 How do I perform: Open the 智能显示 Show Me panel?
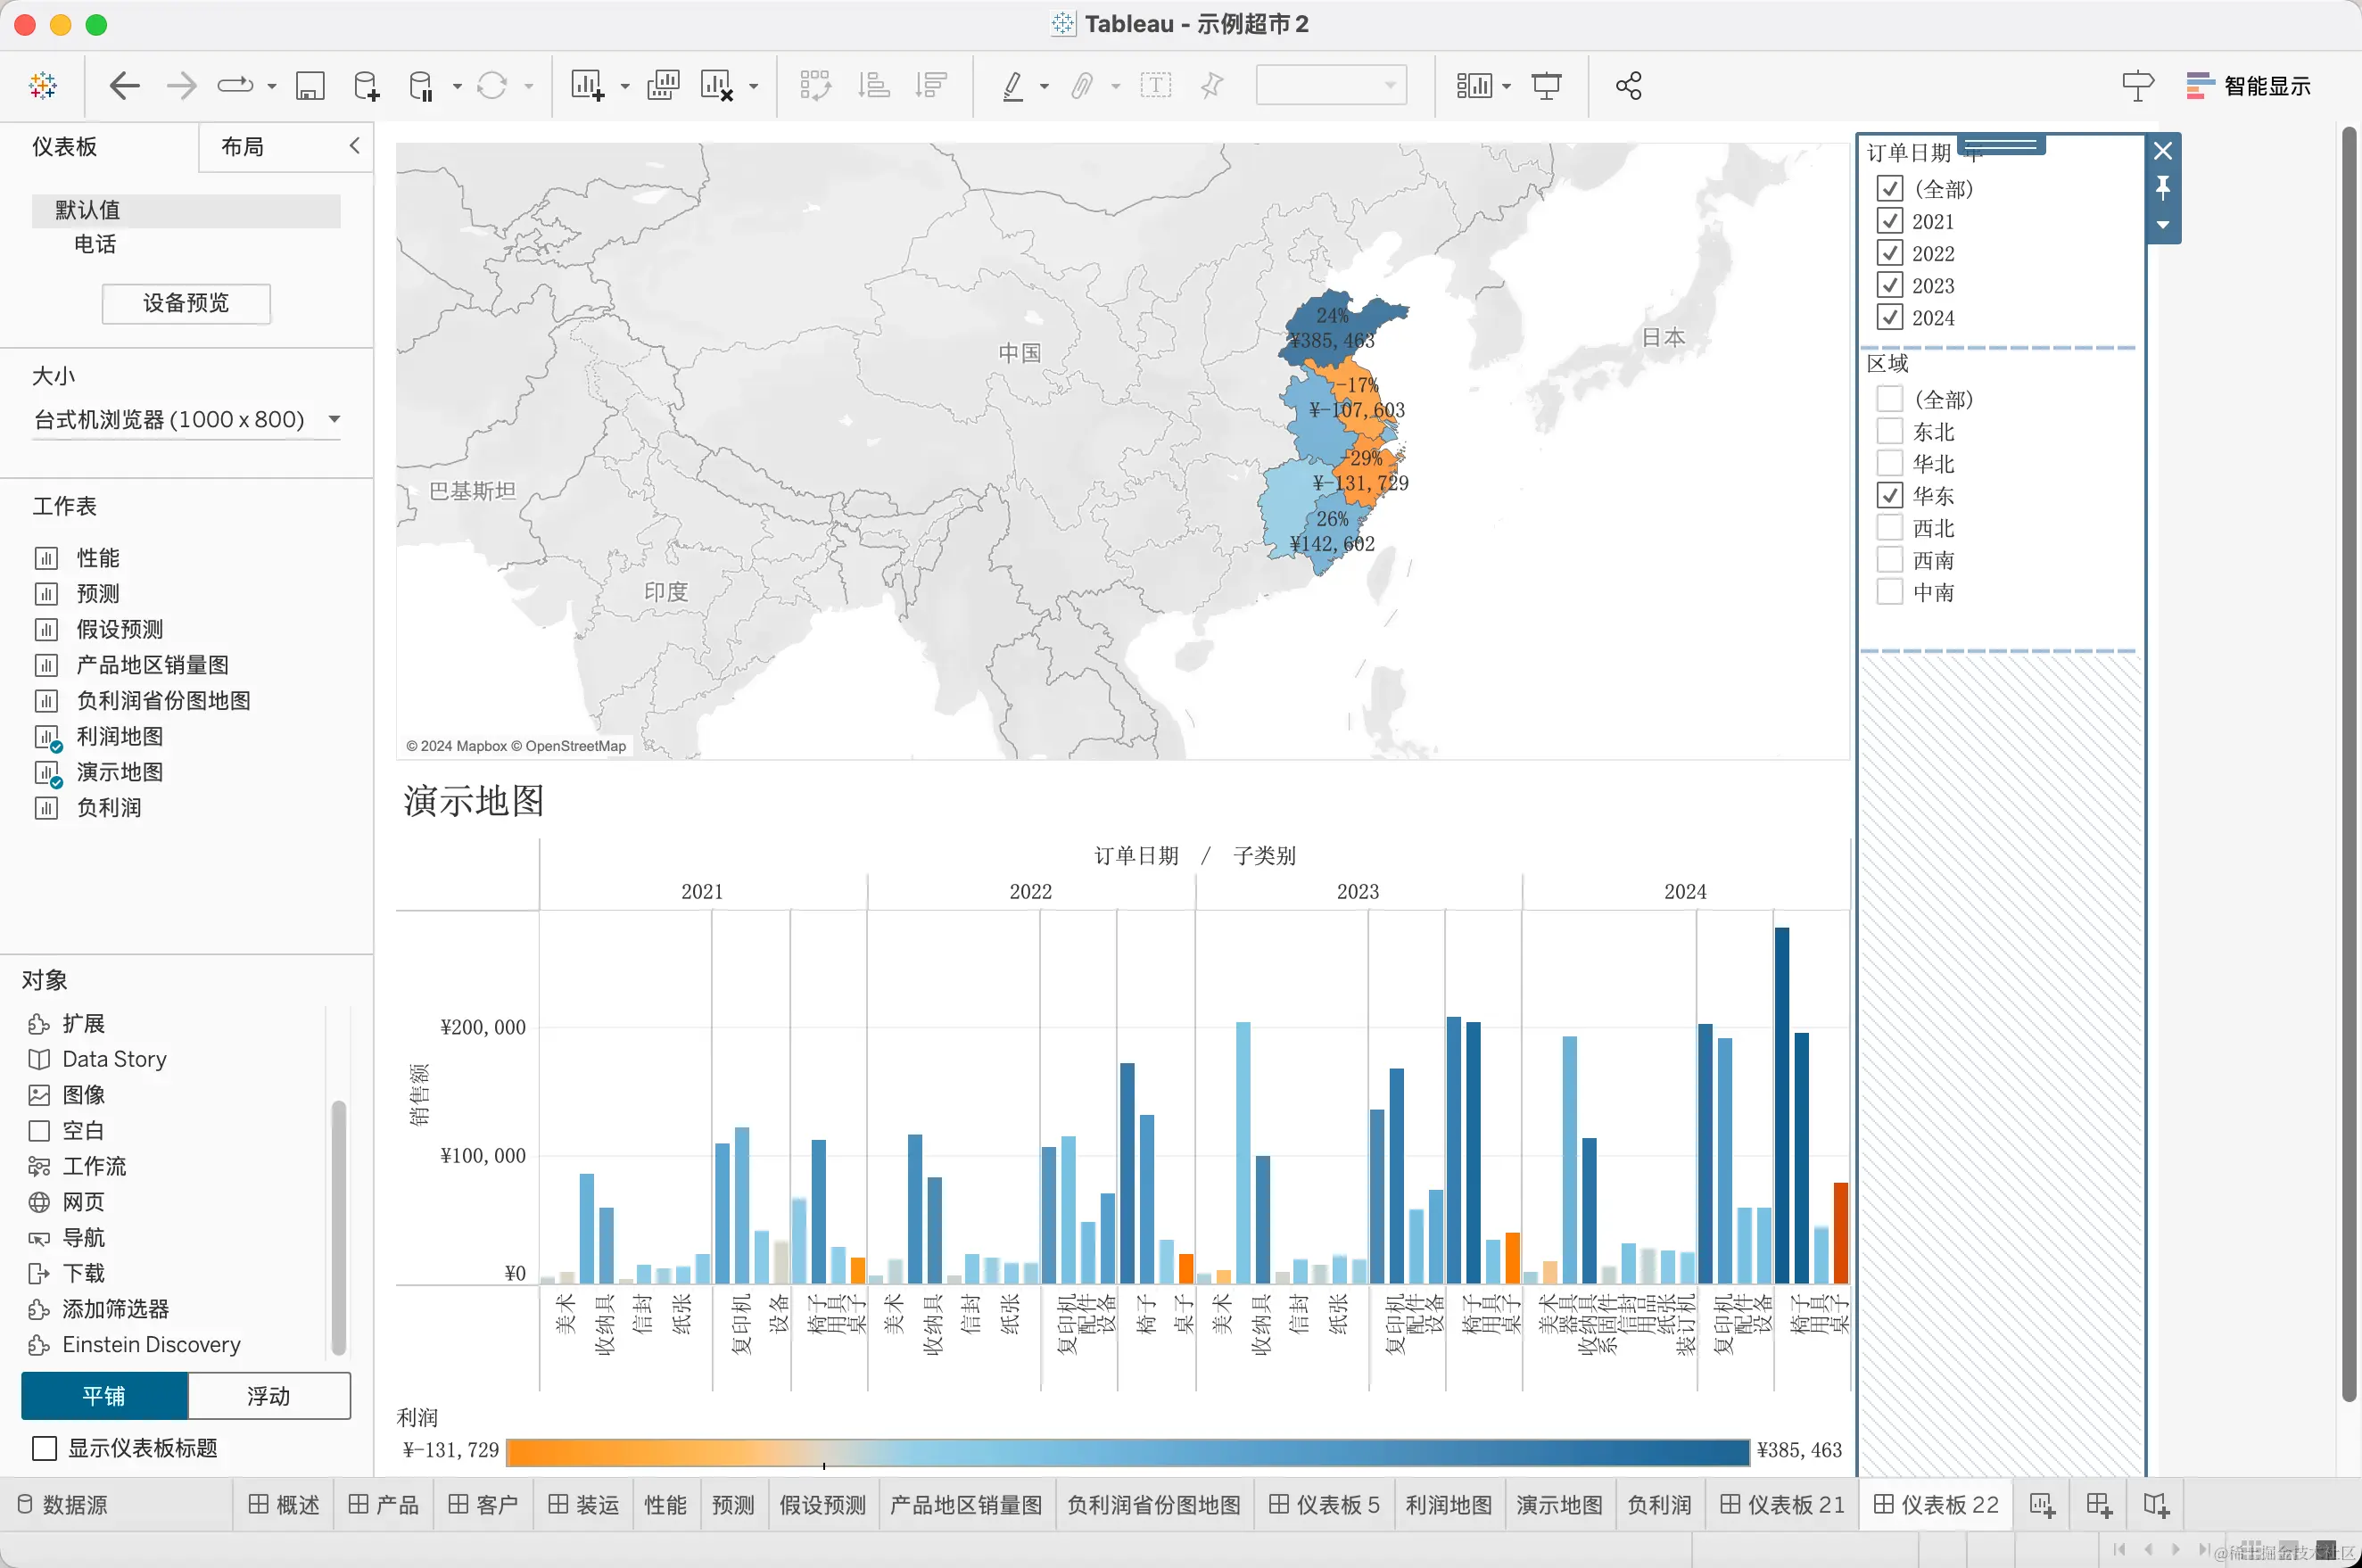[x=2248, y=86]
